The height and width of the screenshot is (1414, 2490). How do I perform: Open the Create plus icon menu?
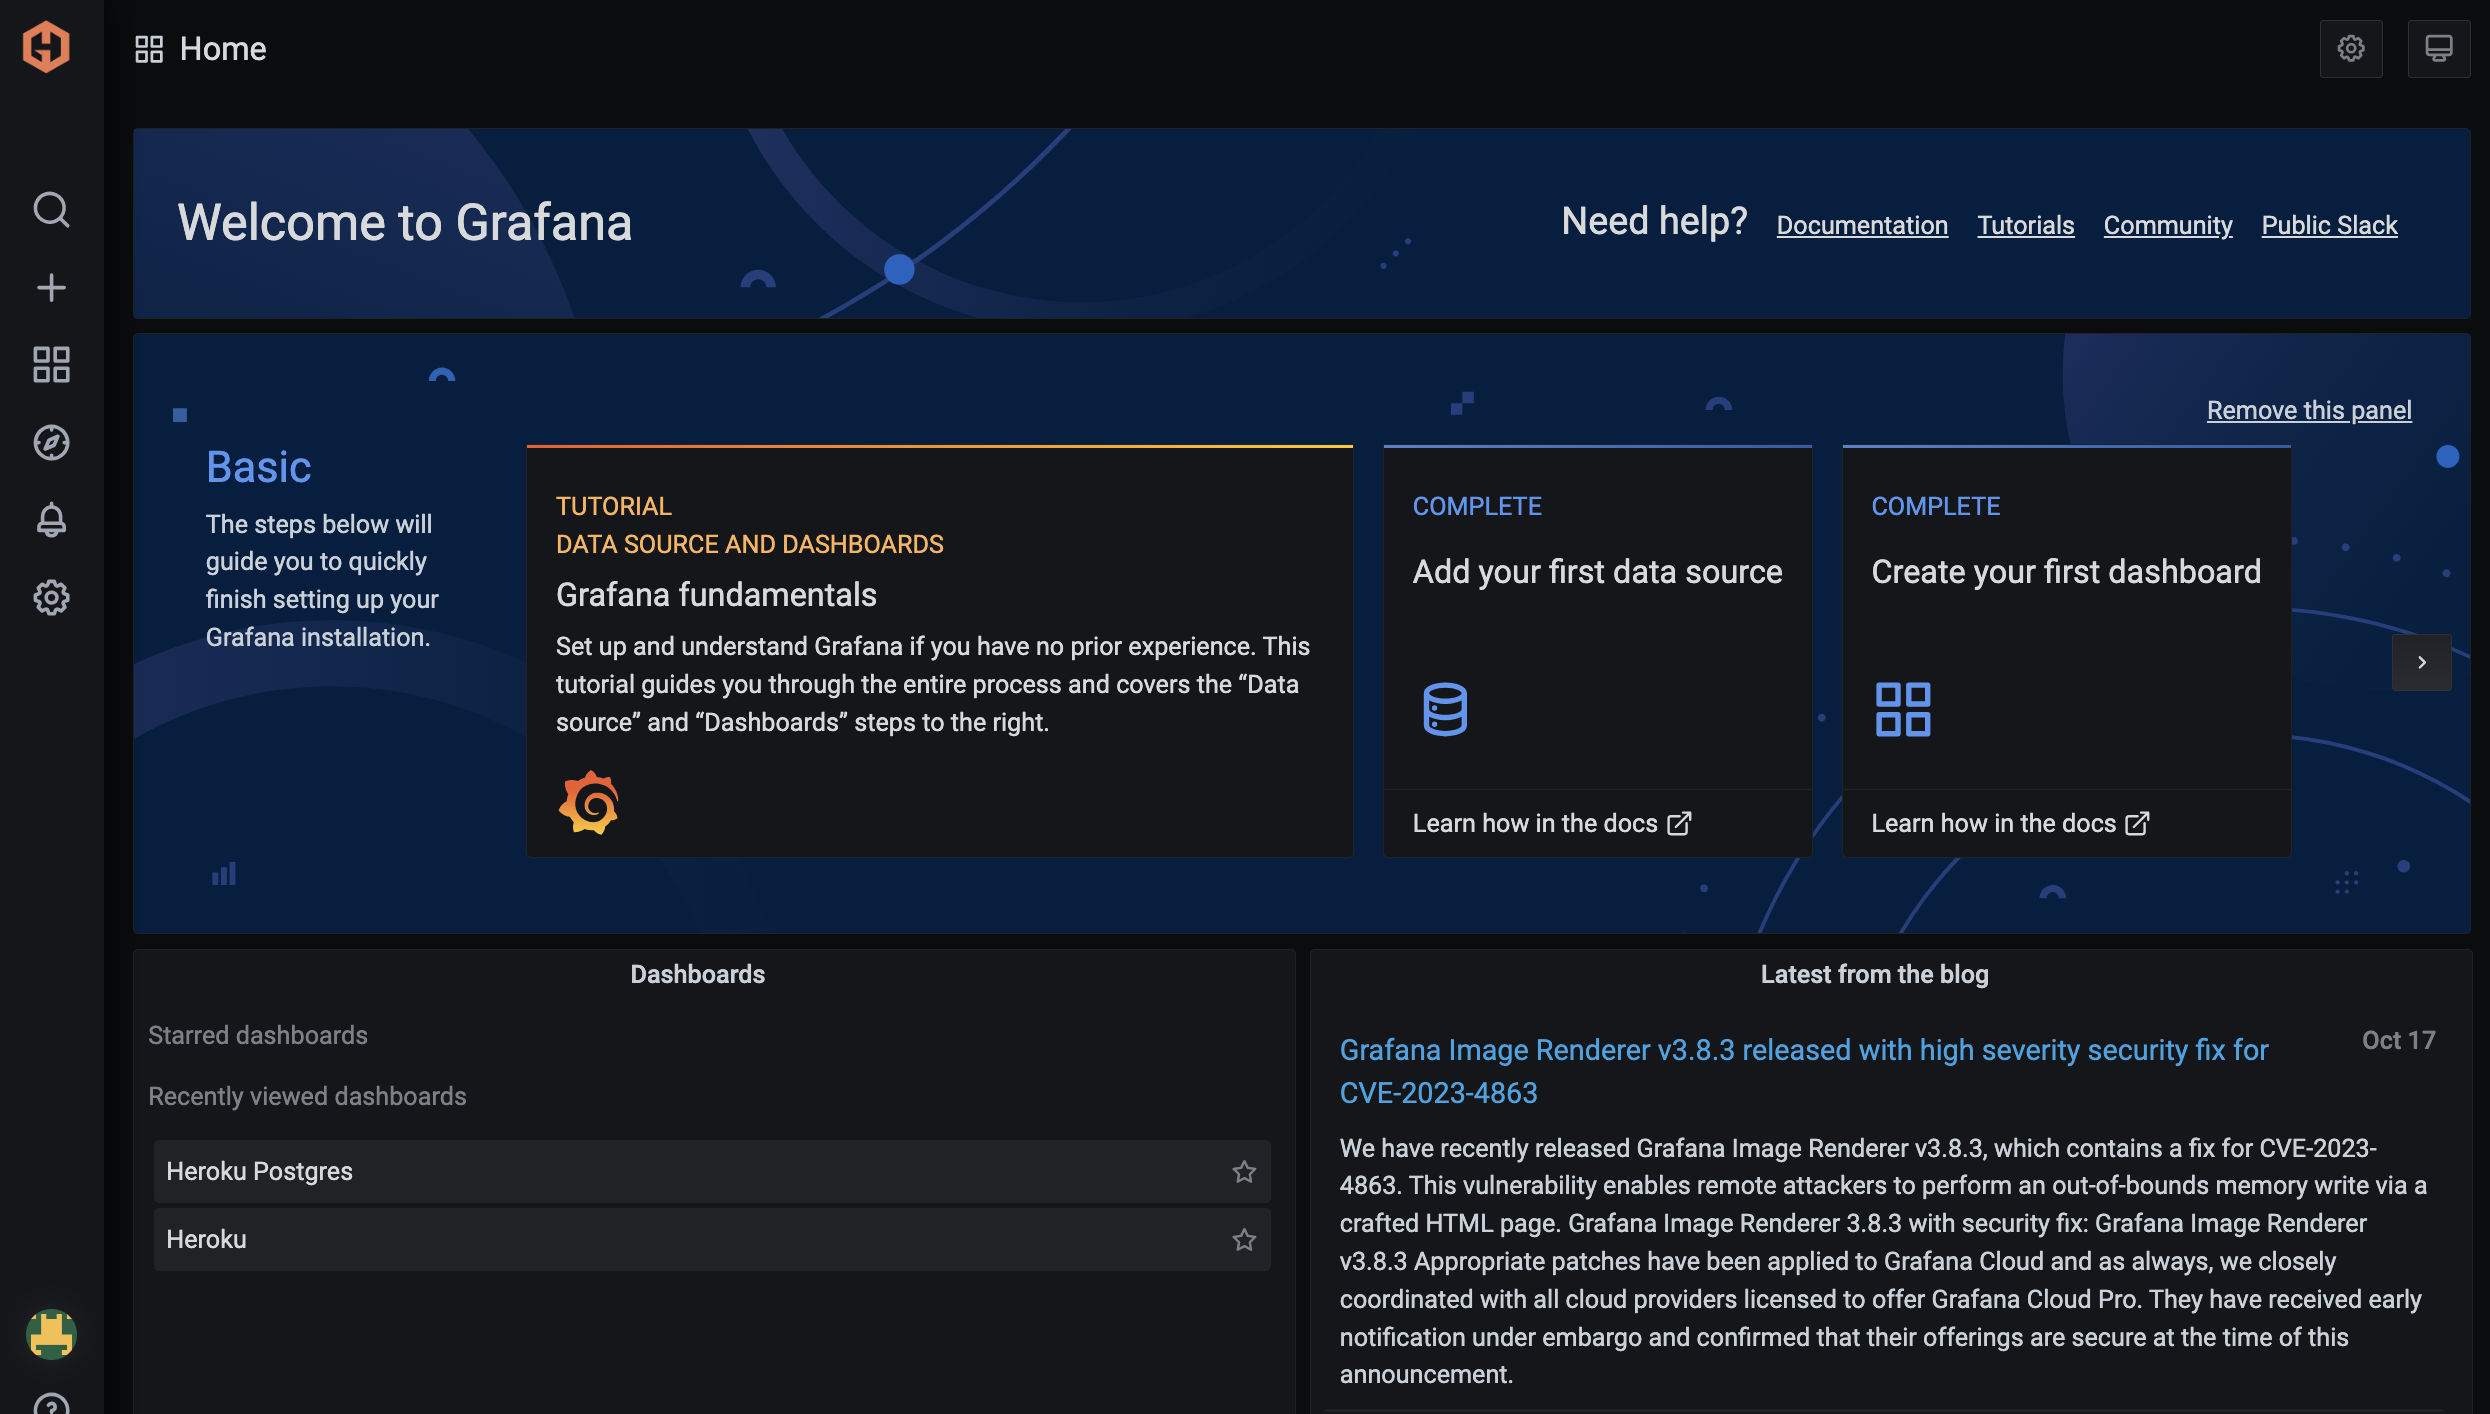pyautogui.click(x=51, y=288)
